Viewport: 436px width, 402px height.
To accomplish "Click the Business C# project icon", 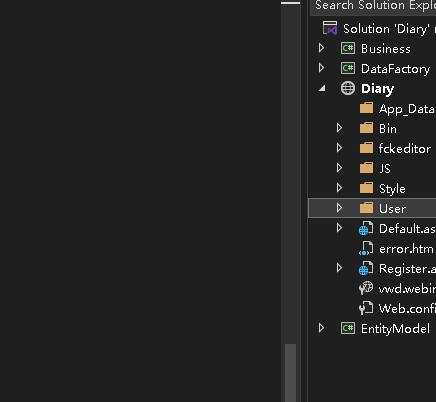I will point(348,49).
